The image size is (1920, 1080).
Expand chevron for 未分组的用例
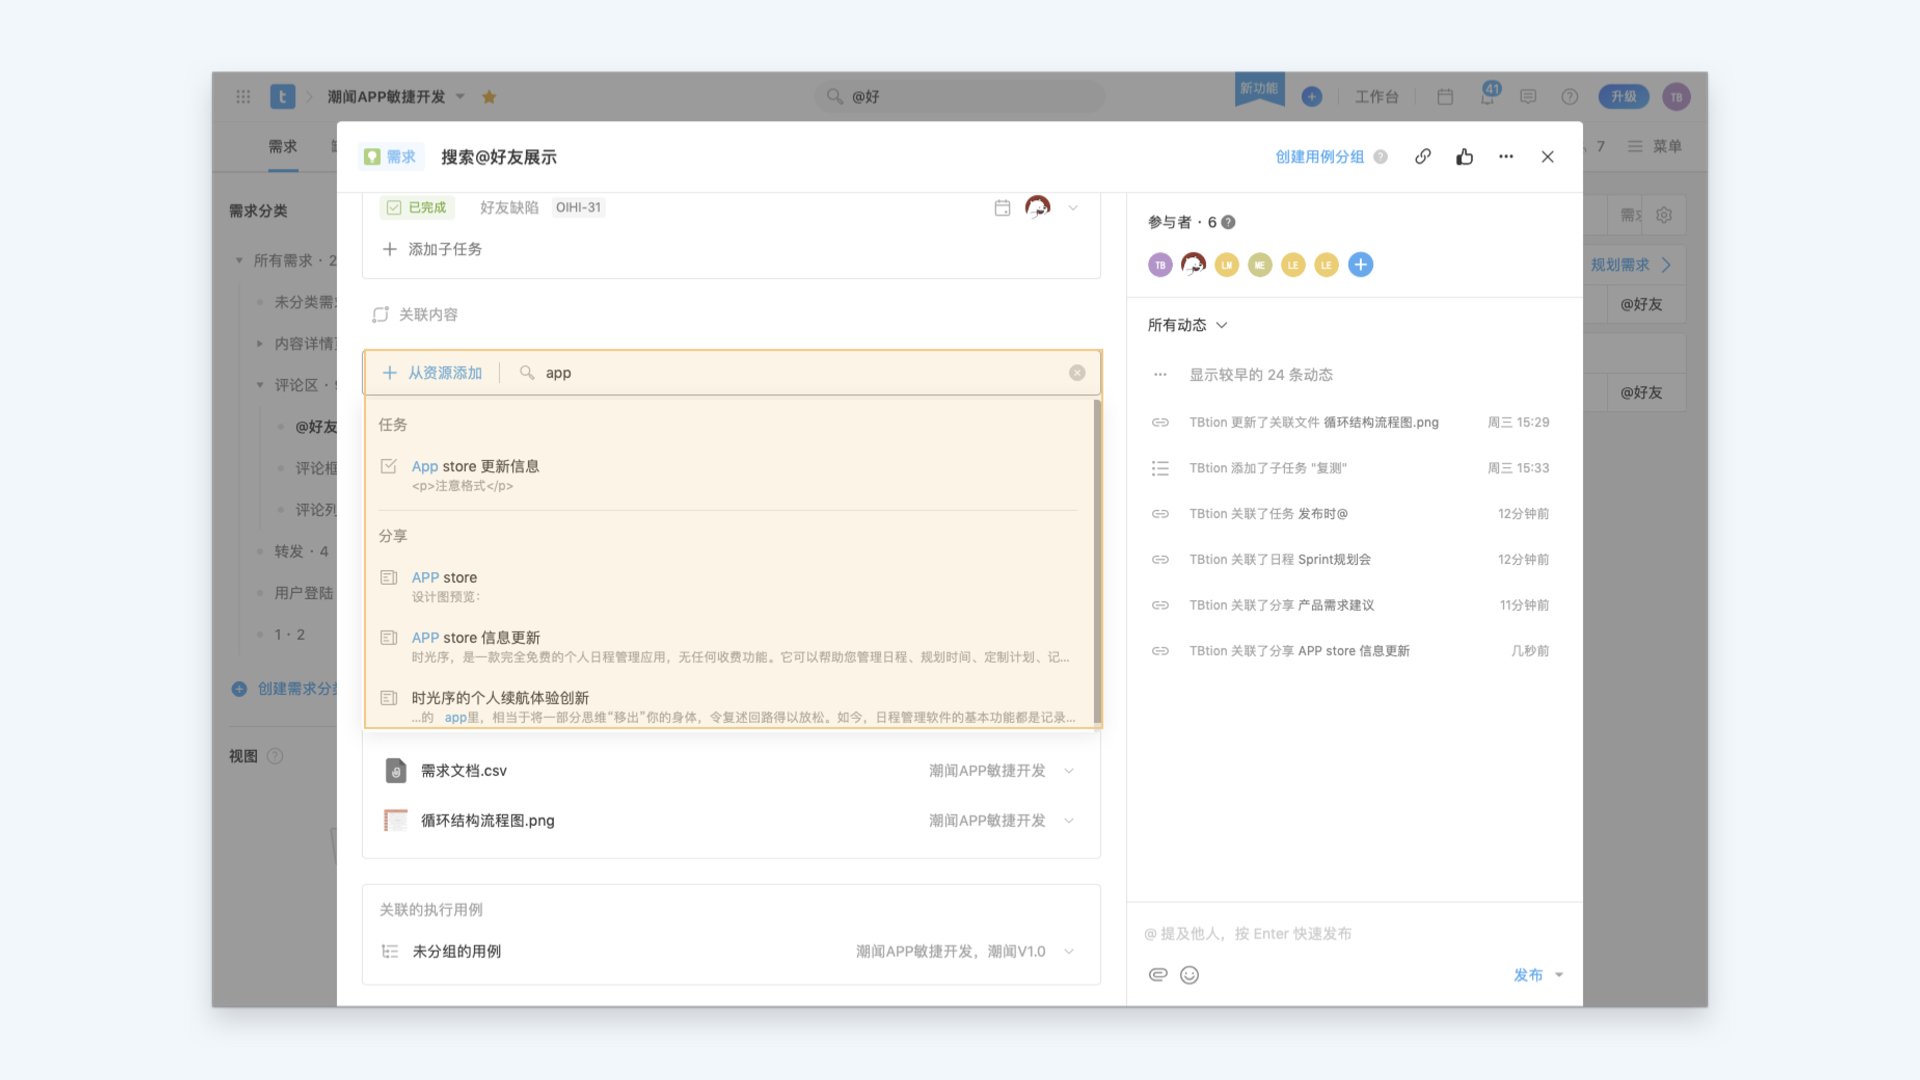[1069, 952]
